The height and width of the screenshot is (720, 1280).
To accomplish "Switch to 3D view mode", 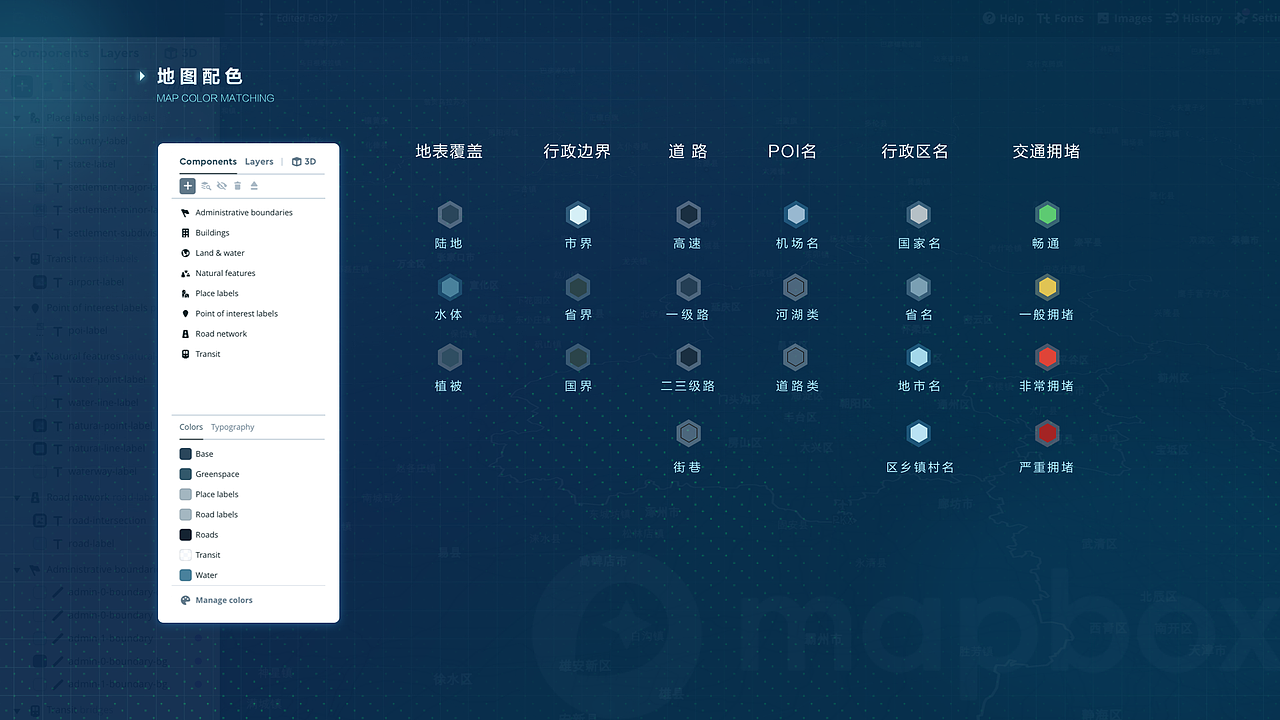I will point(304,161).
